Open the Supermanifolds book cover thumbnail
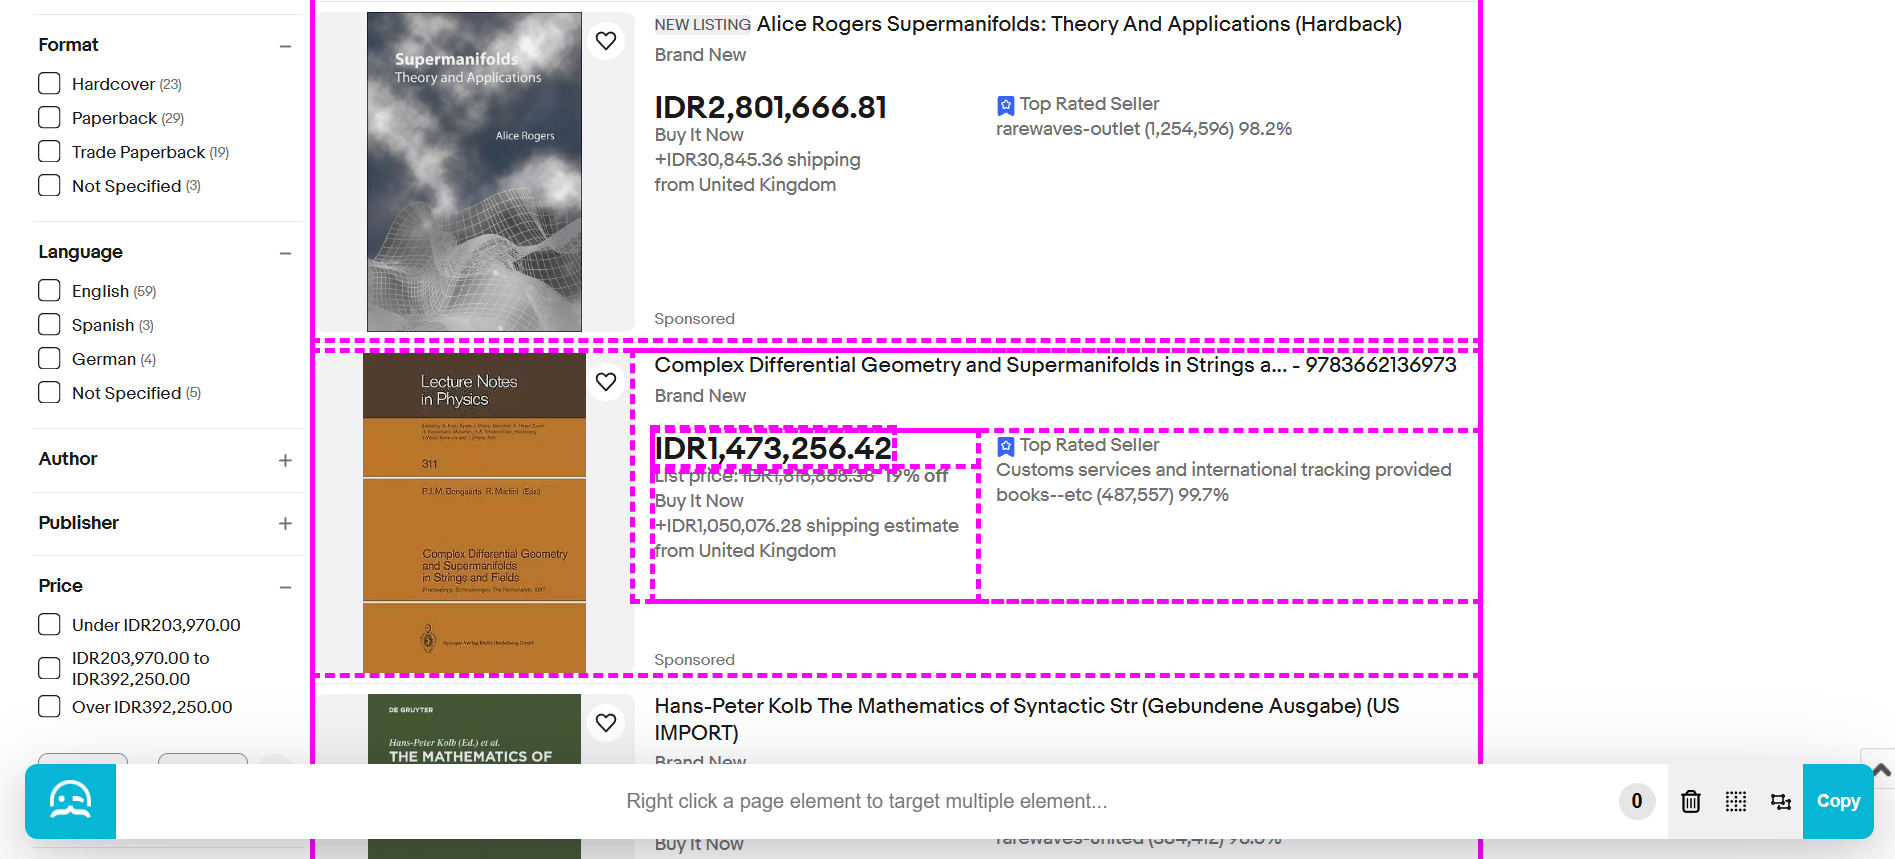The height and width of the screenshot is (859, 1895). [474, 172]
